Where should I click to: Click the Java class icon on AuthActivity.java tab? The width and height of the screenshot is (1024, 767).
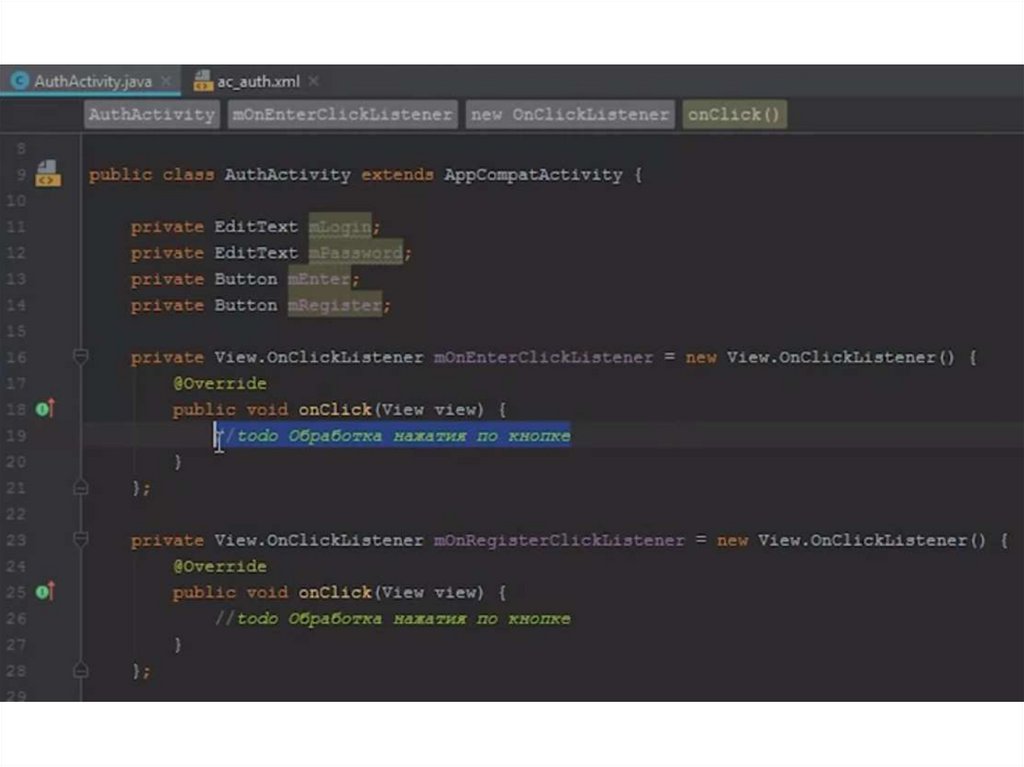[x=20, y=80]
